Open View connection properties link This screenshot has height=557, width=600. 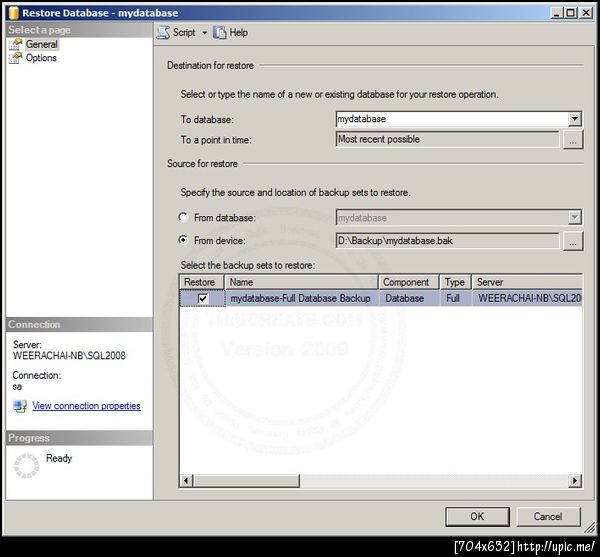(86, 406)
